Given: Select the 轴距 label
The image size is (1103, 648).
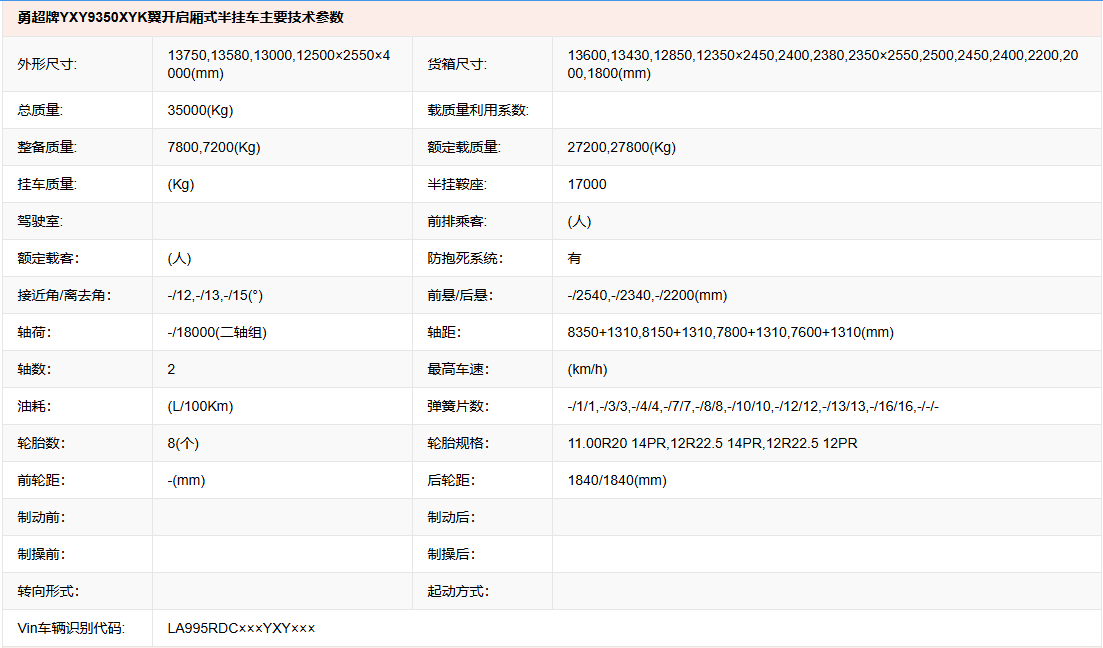Looking at the screenshot, I should pyautogui.click(x=444, y=332).
